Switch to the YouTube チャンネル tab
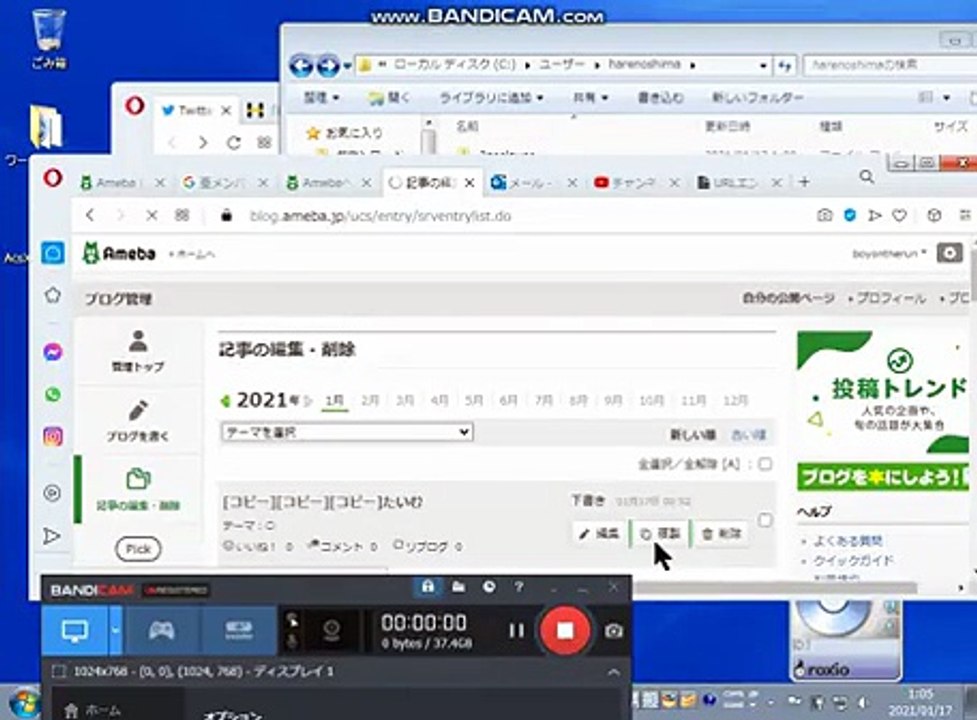 click(636, 182)
